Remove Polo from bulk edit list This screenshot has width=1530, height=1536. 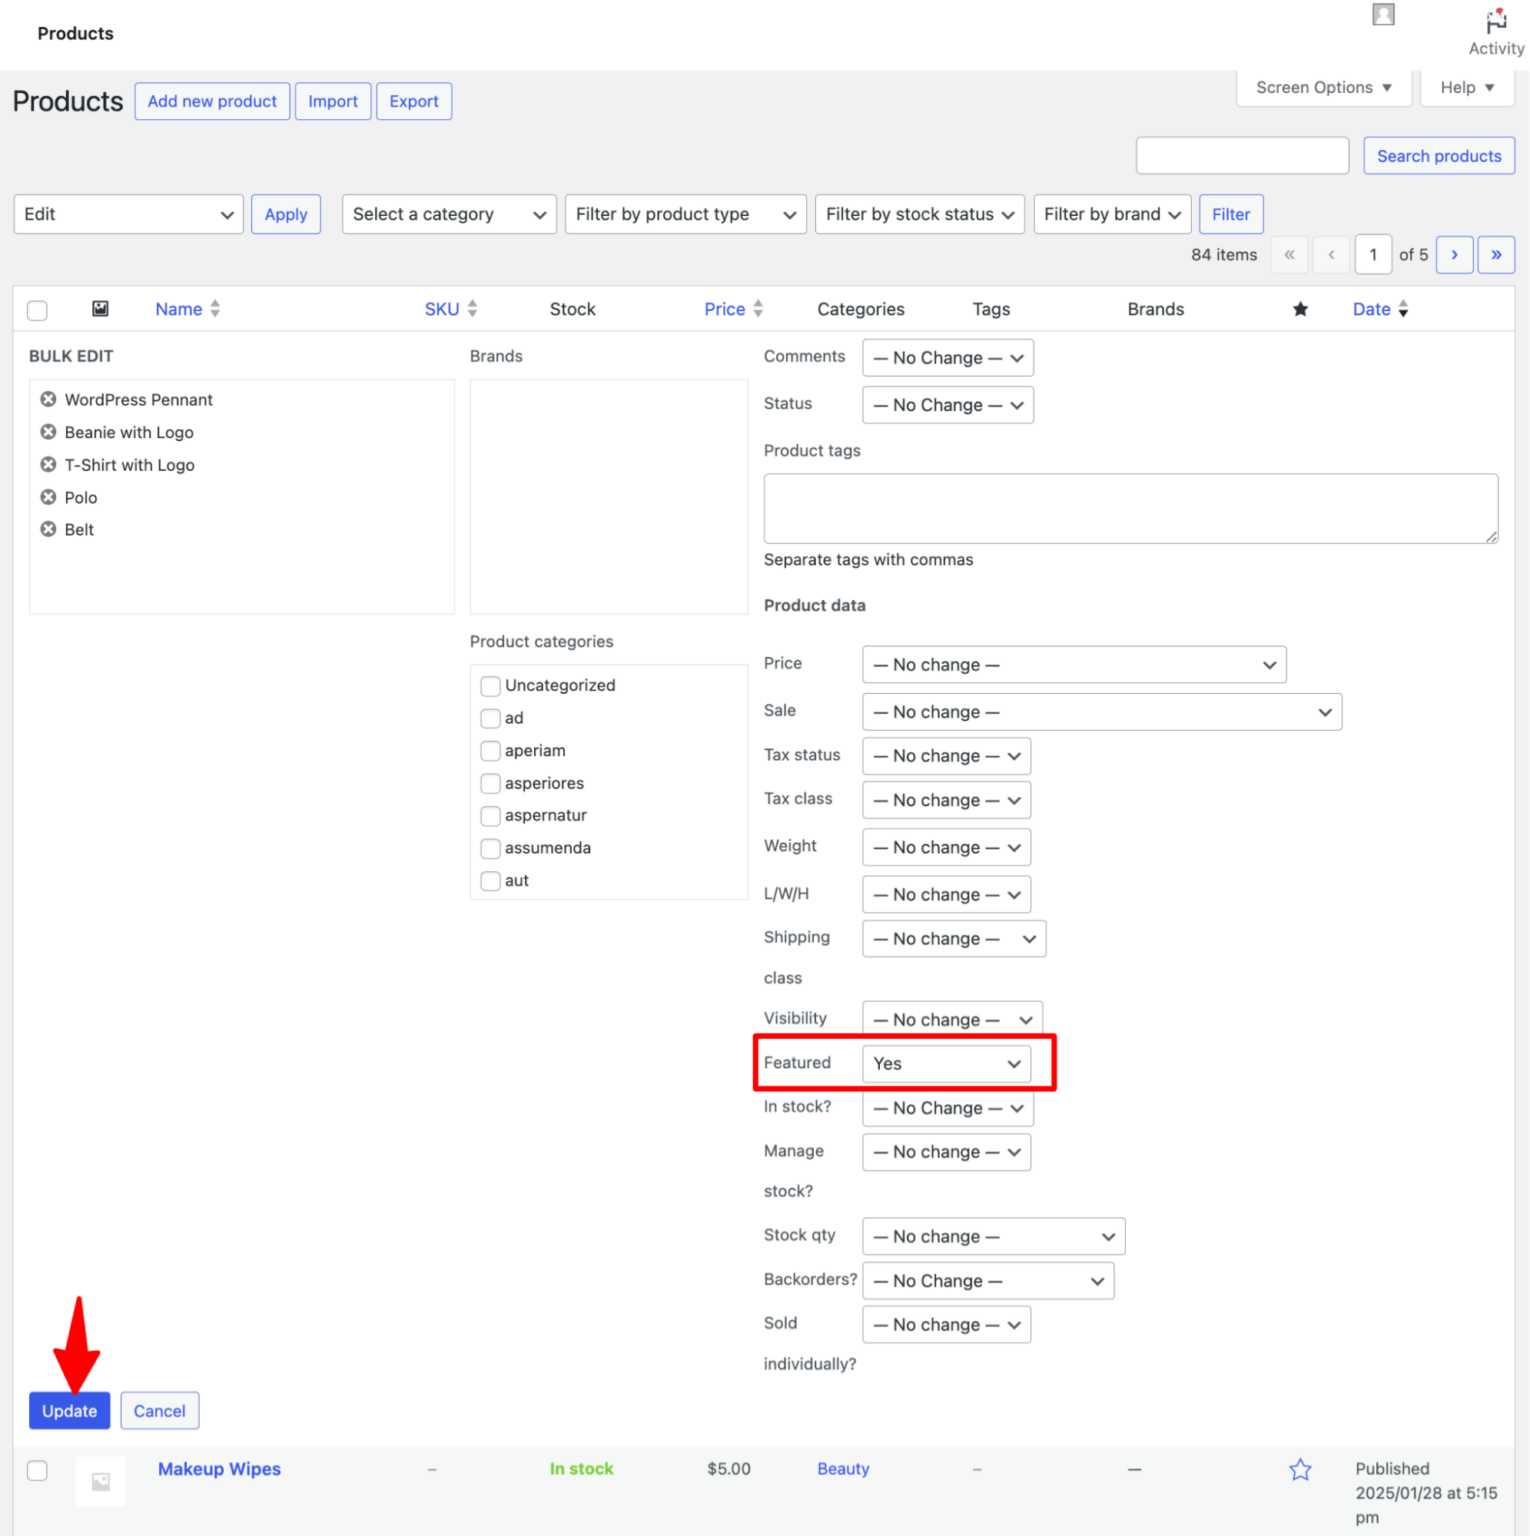tap(48, 497)
